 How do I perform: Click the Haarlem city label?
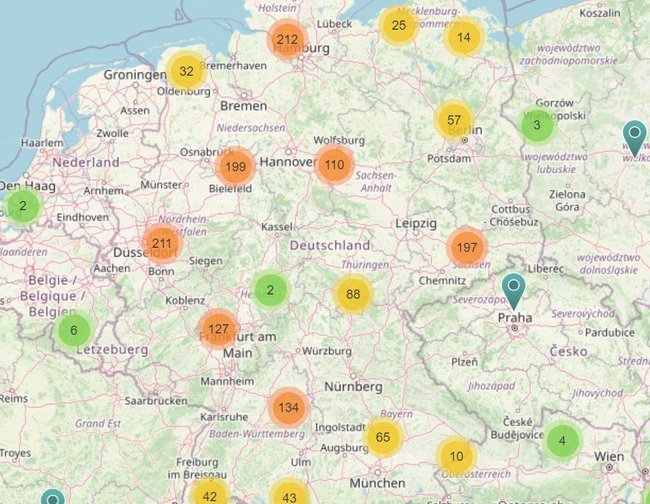click(x=42, y=143)
